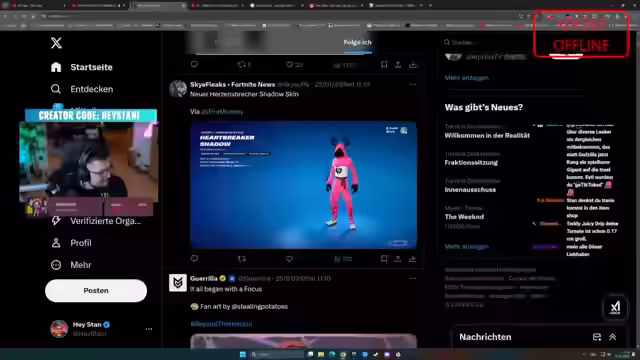Open Entdecken search in the sidebar
Viewport: 640px width, 360px height.
pos(82,89)
